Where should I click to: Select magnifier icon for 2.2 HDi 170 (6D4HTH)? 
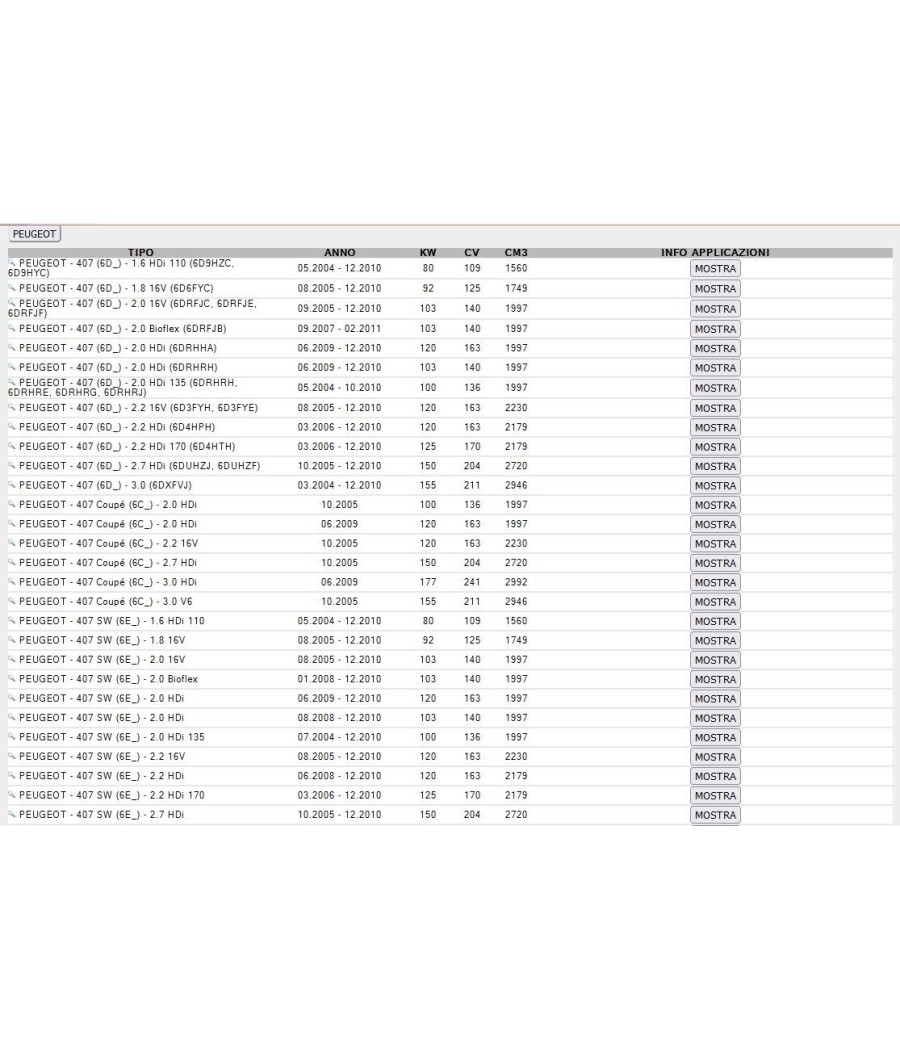(12, 445)
